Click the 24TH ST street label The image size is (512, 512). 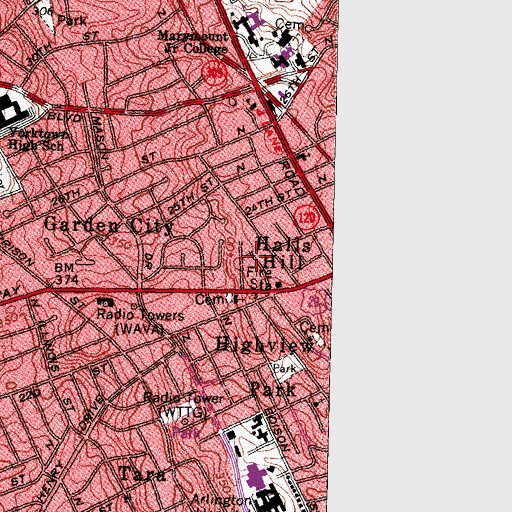point(270,203)
